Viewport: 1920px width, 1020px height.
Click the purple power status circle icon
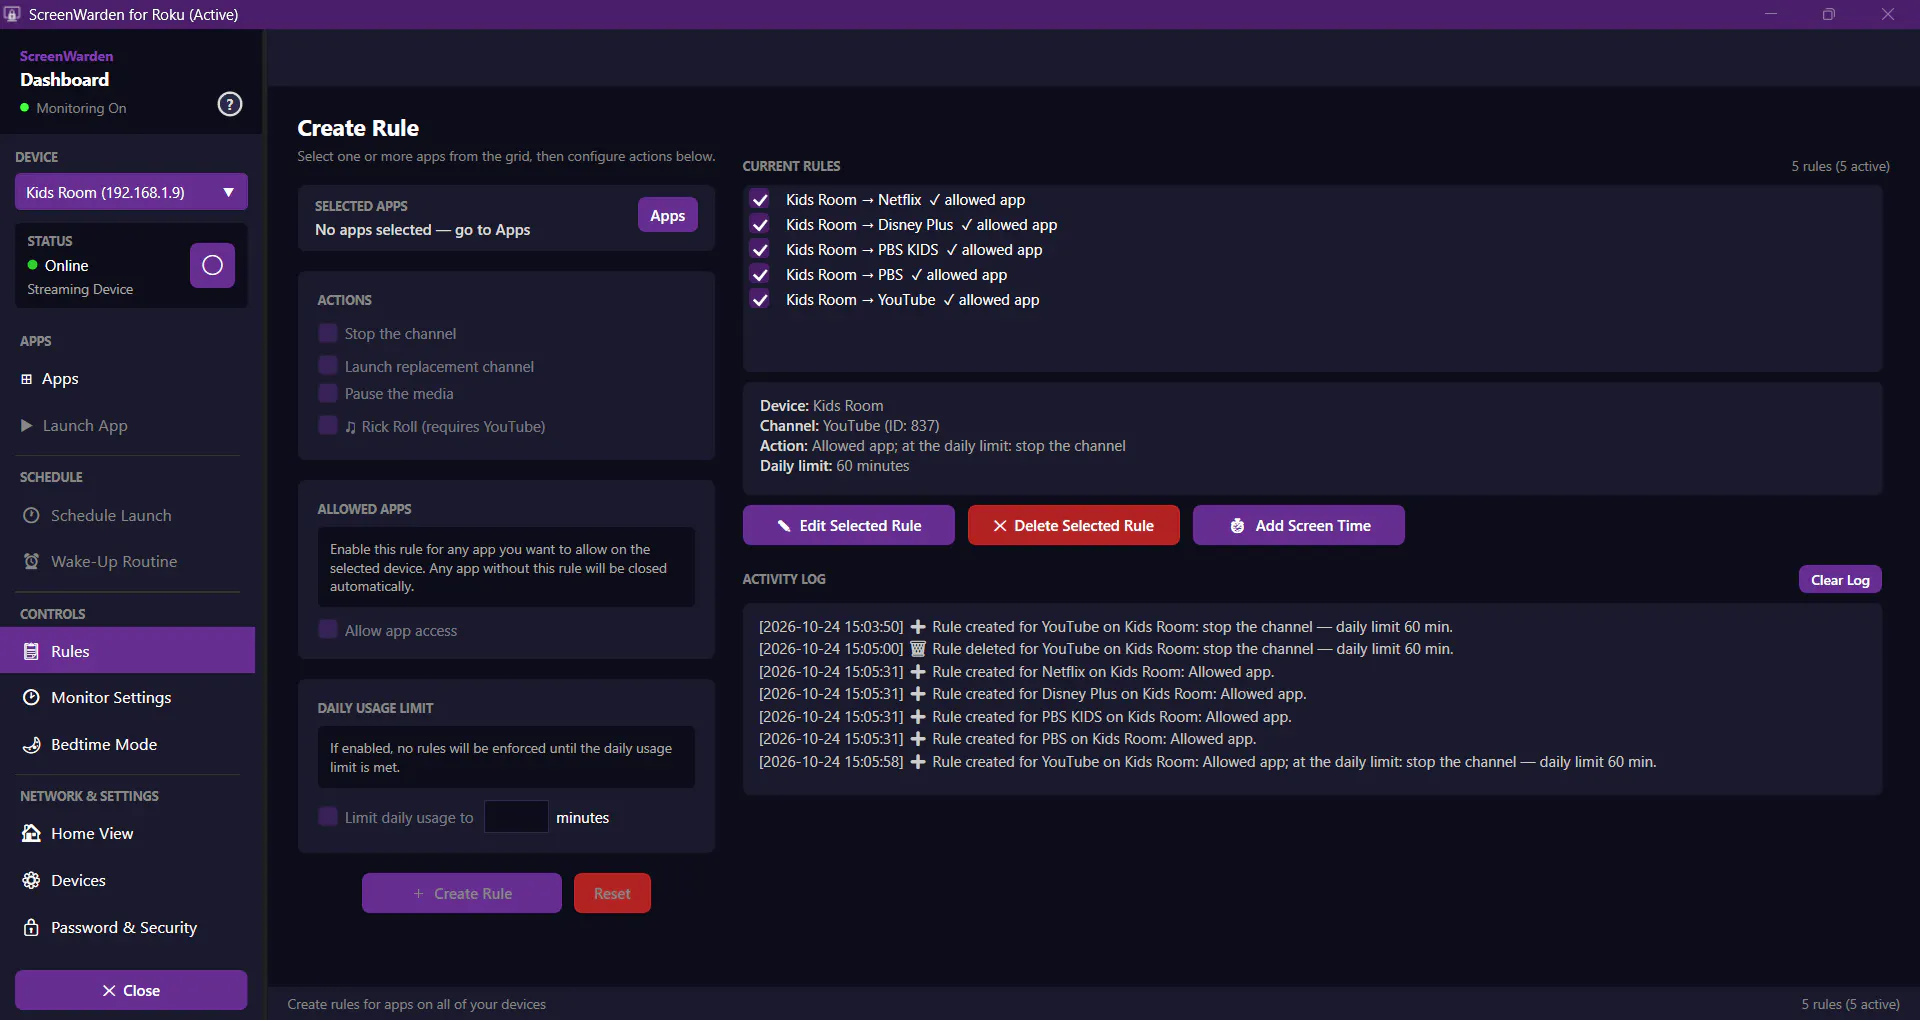click(212, 265)
